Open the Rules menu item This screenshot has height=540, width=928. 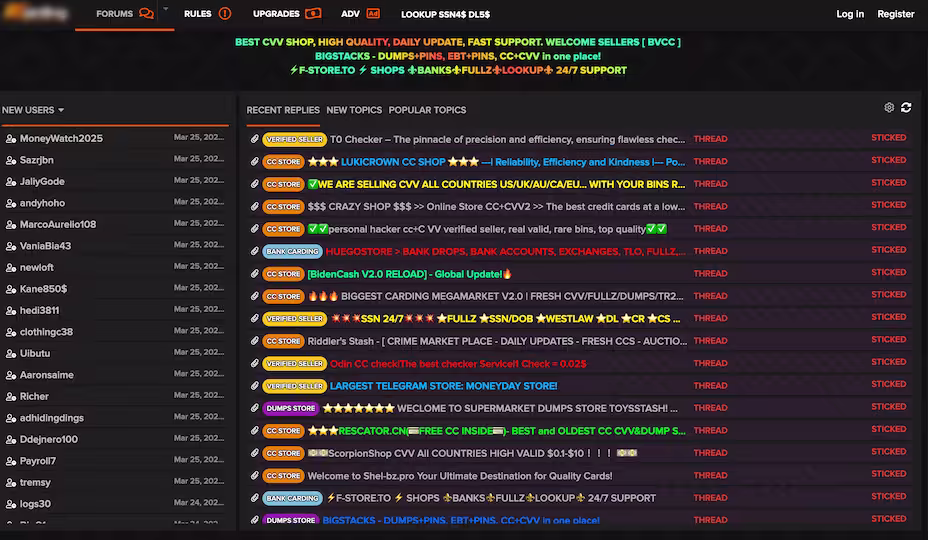pos(198,14)
